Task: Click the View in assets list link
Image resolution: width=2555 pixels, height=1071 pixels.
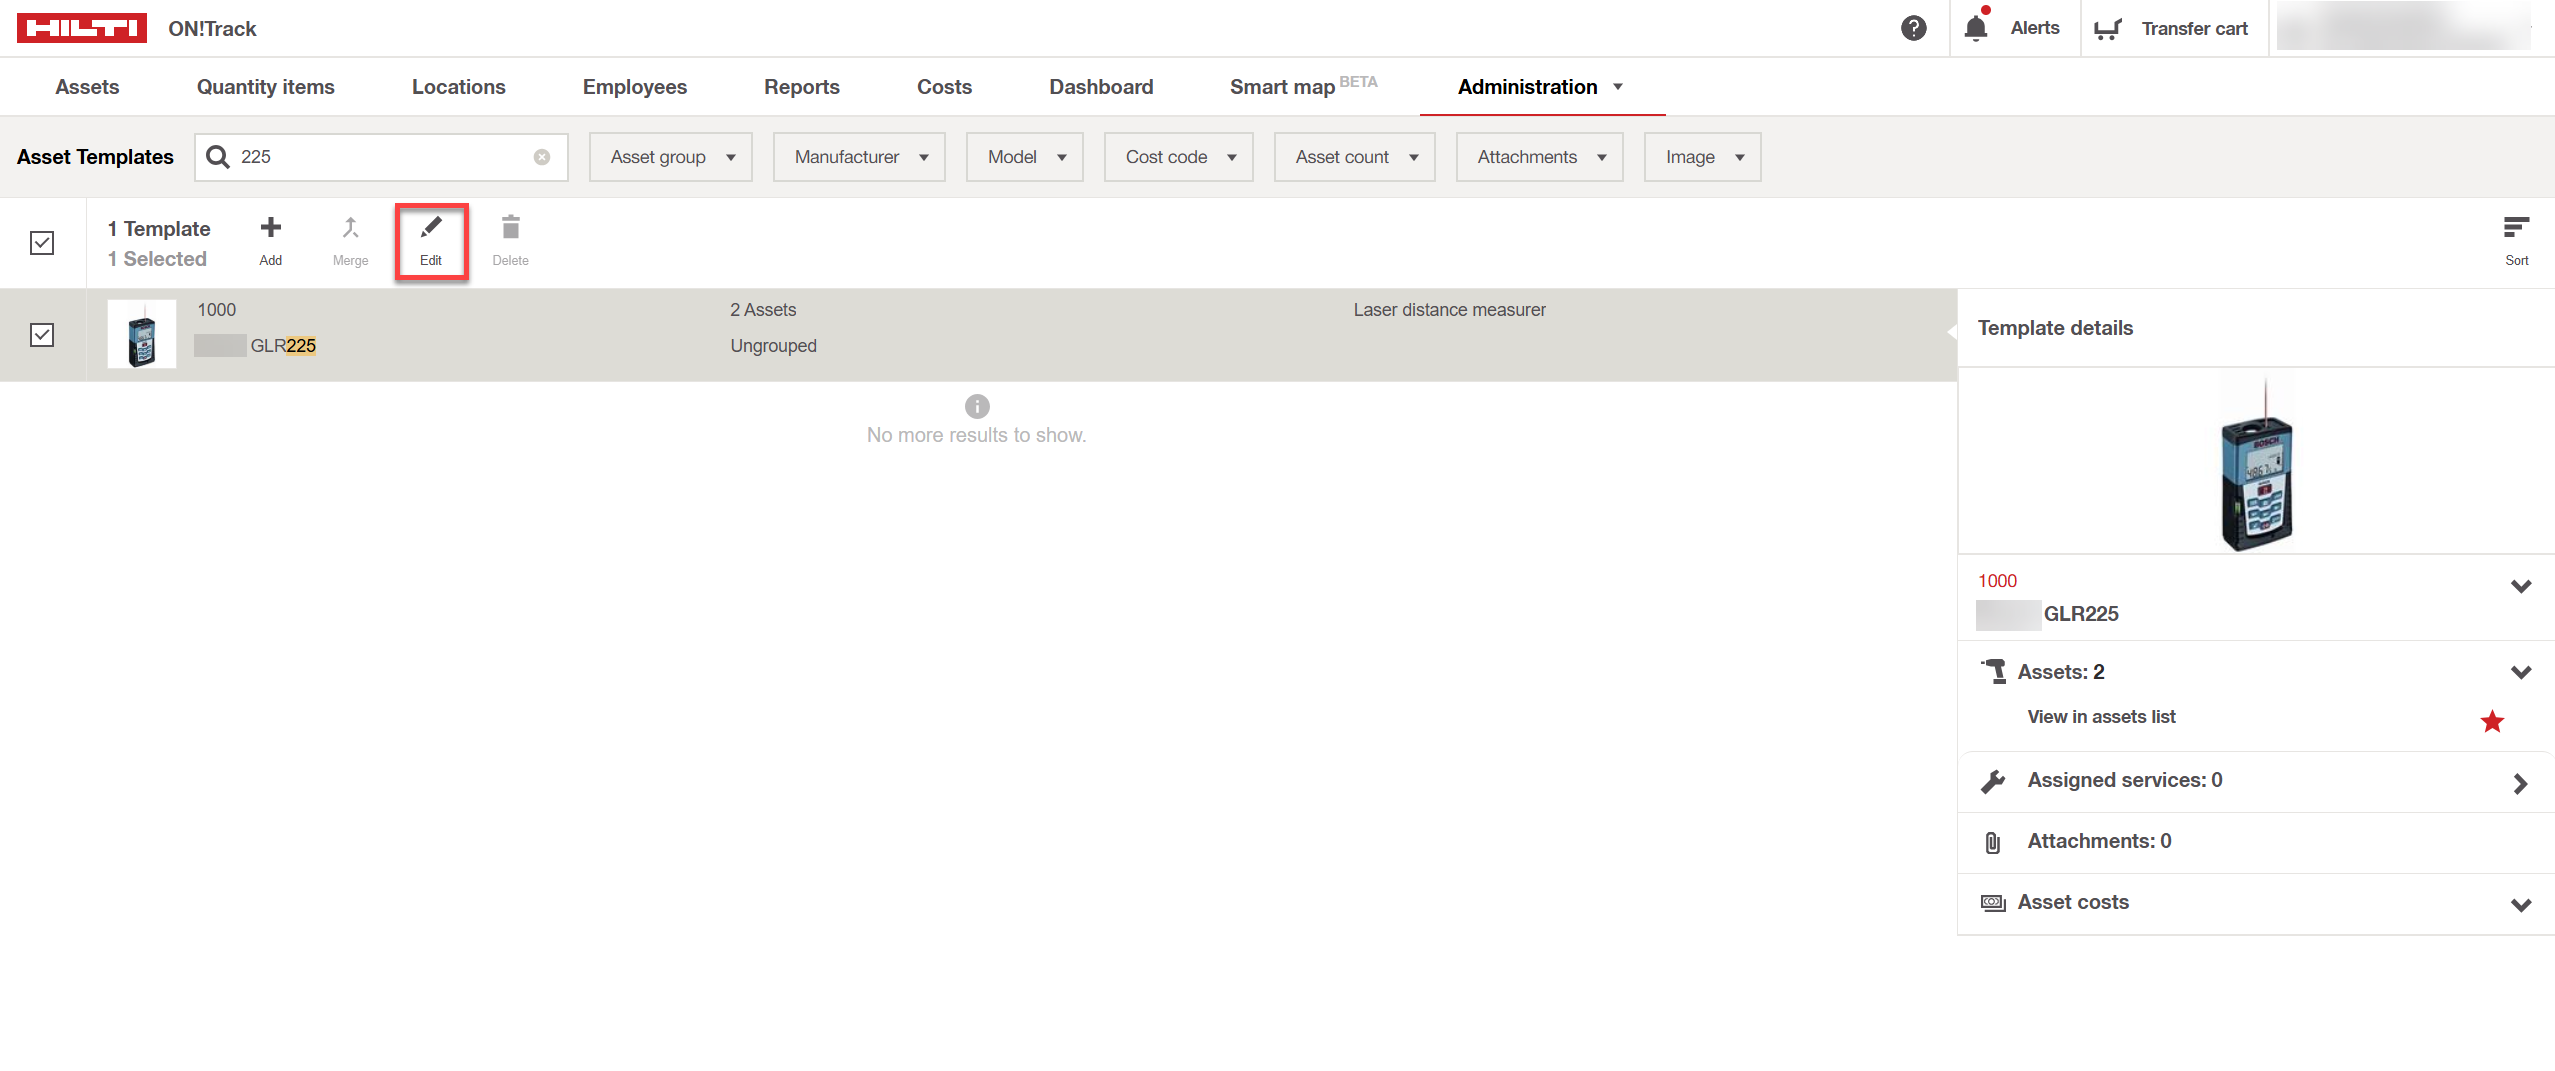Action: 2101,717
